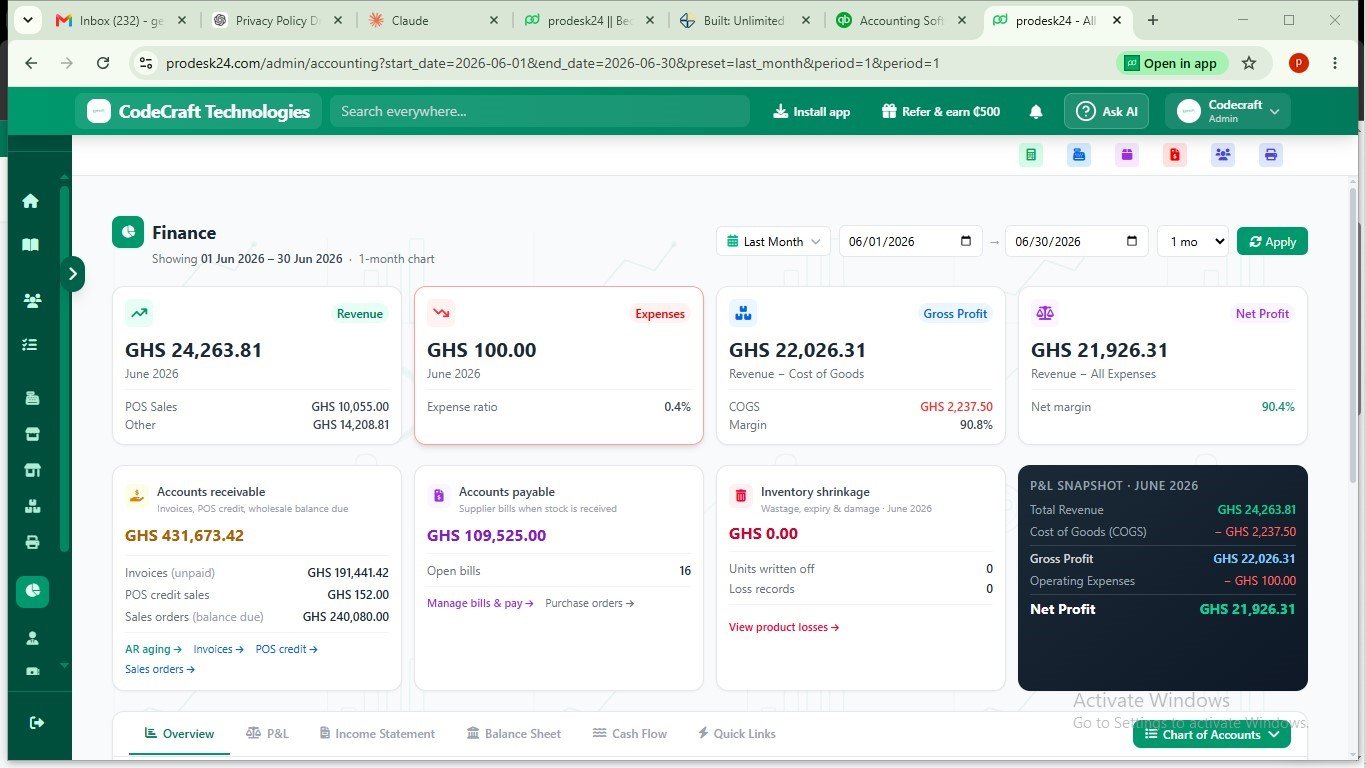Viewport: 1366px width, 768px height.
Task: Switch to the P&L tab
Action: point(267,734)
